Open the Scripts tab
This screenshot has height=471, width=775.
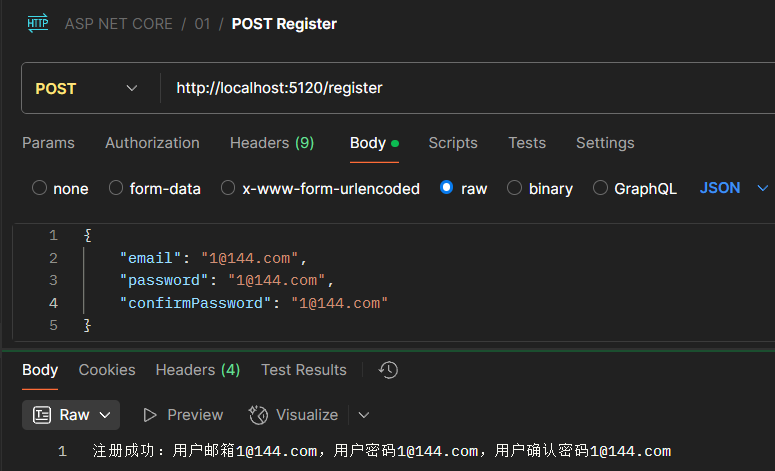453,143
